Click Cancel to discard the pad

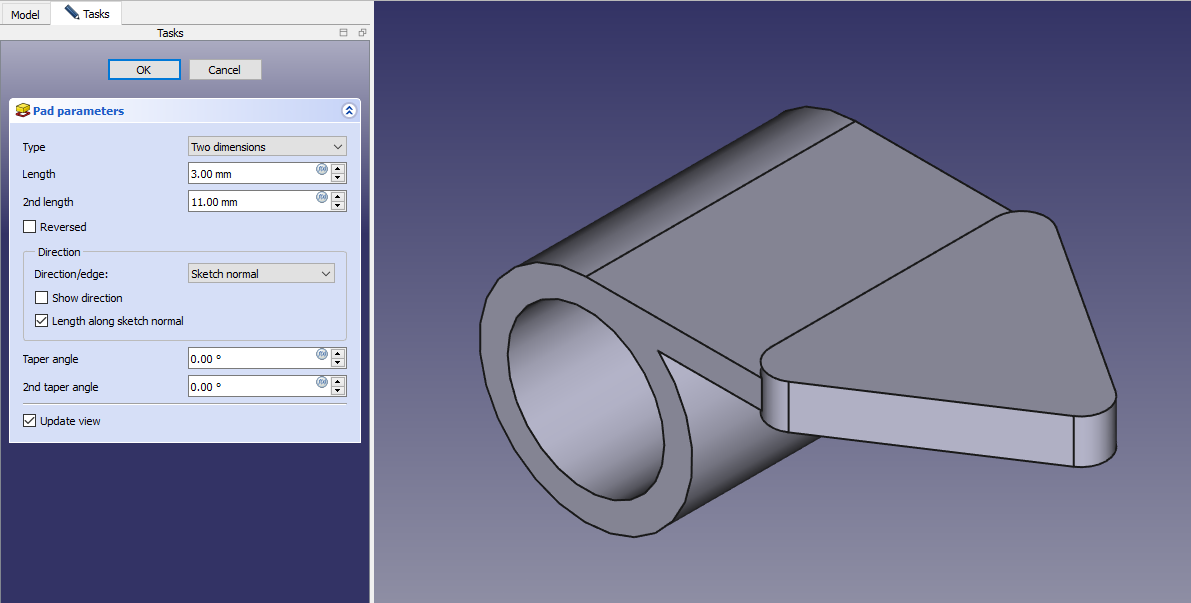(x=225, y=70)
